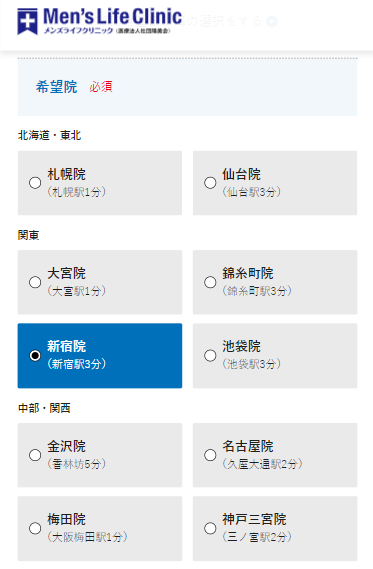Click the faded selection text in header
Screen dimensions: 373x569
225,21
